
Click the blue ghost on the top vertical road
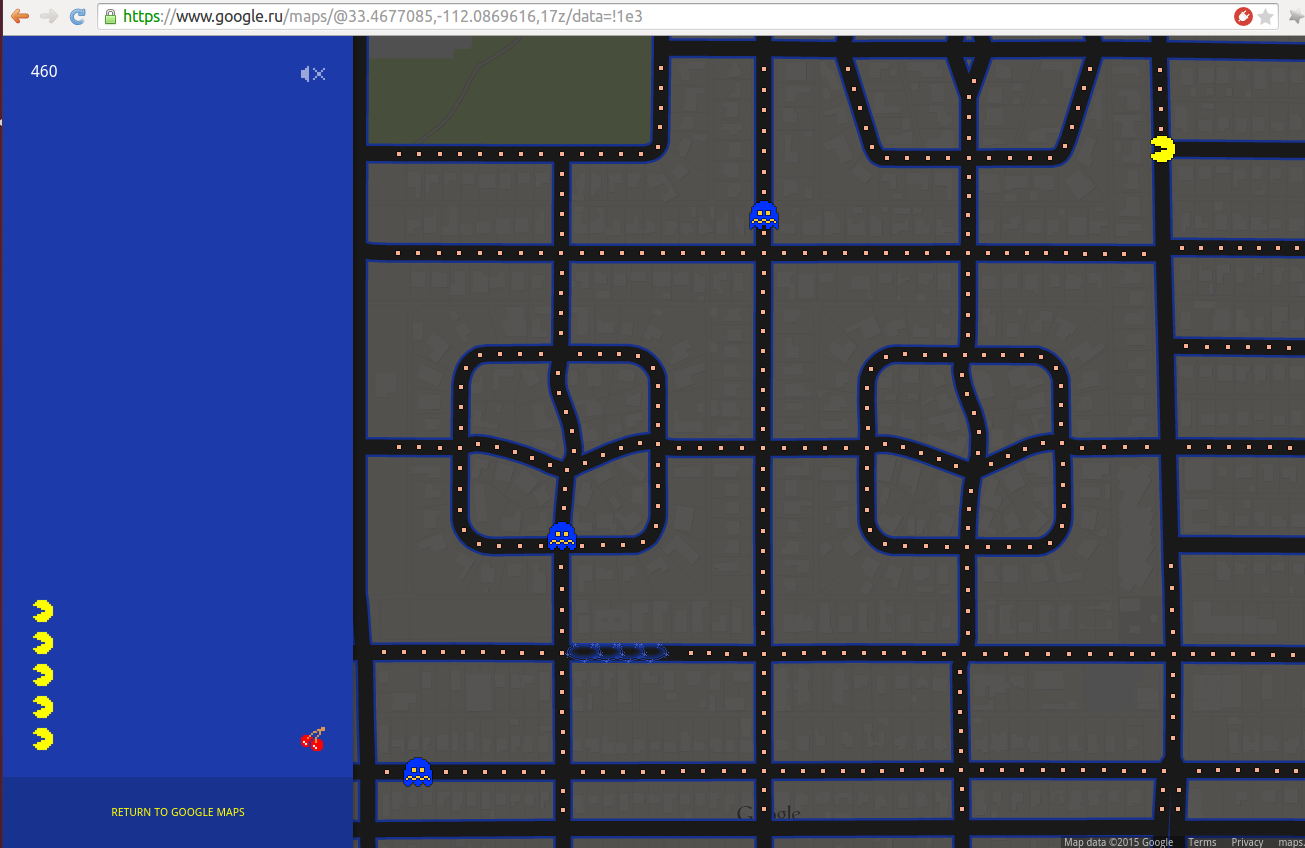tap(763, 215)
